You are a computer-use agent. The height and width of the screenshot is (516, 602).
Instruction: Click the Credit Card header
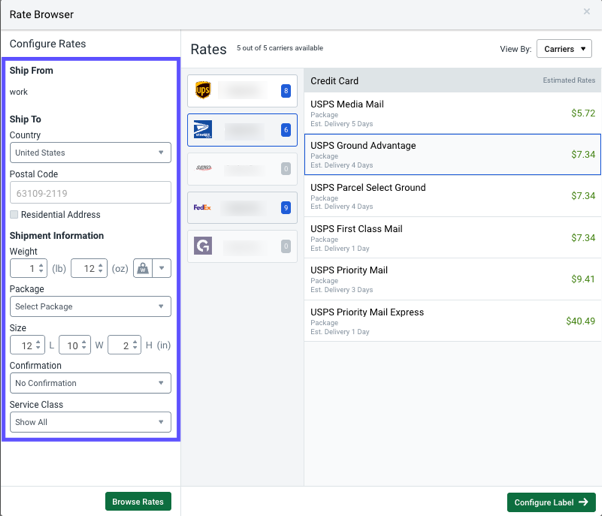[x=334, y=81]
